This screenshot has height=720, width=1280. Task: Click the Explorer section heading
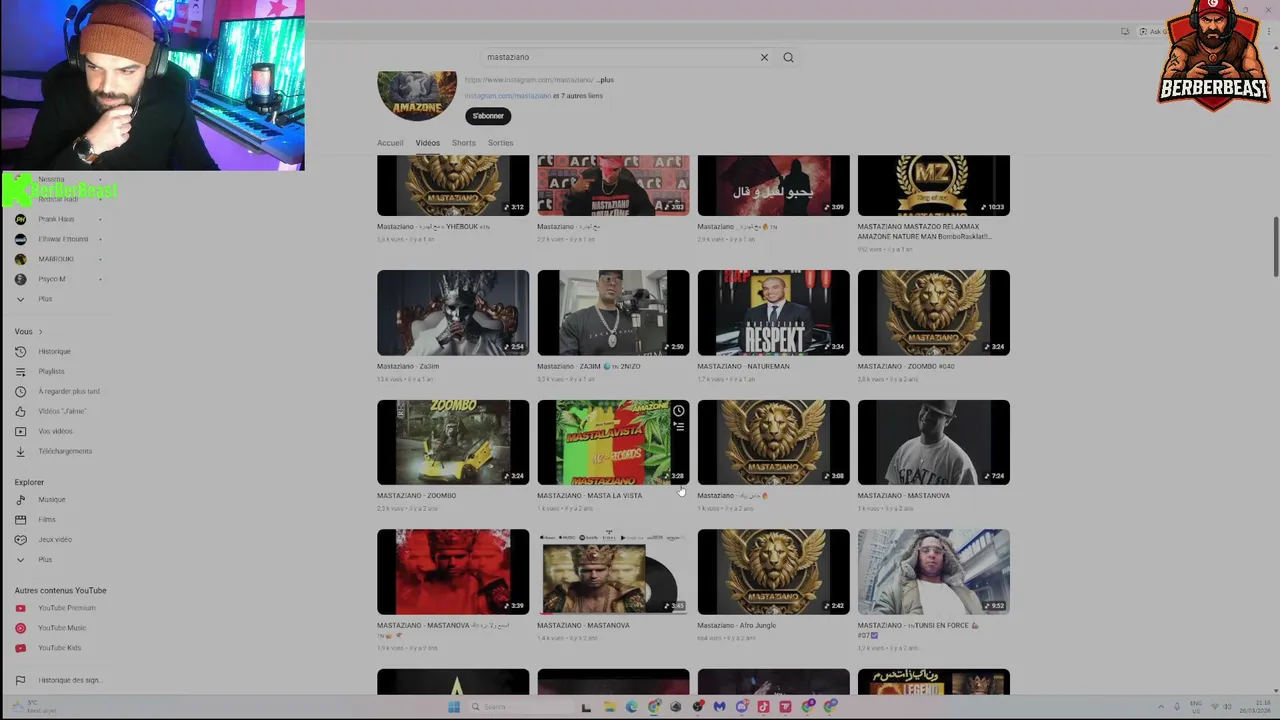pyautogui.click(x=29, y=482)
